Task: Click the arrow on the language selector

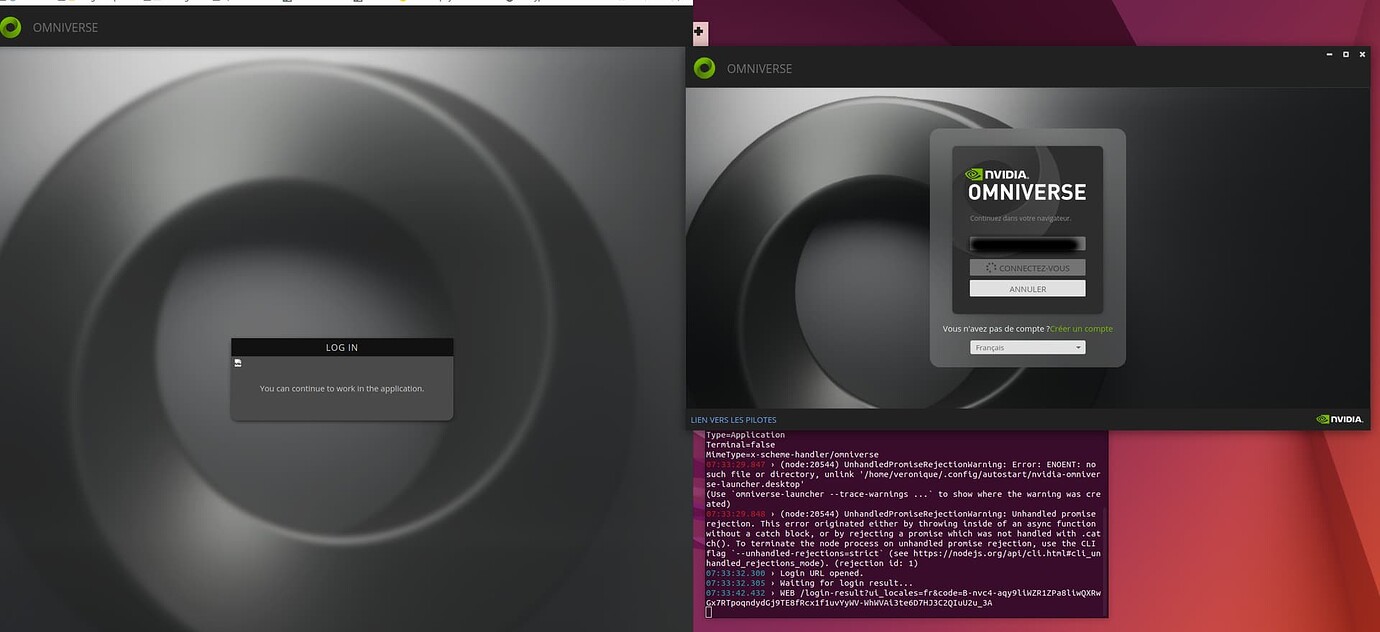Action: [x=1079, y=347]
